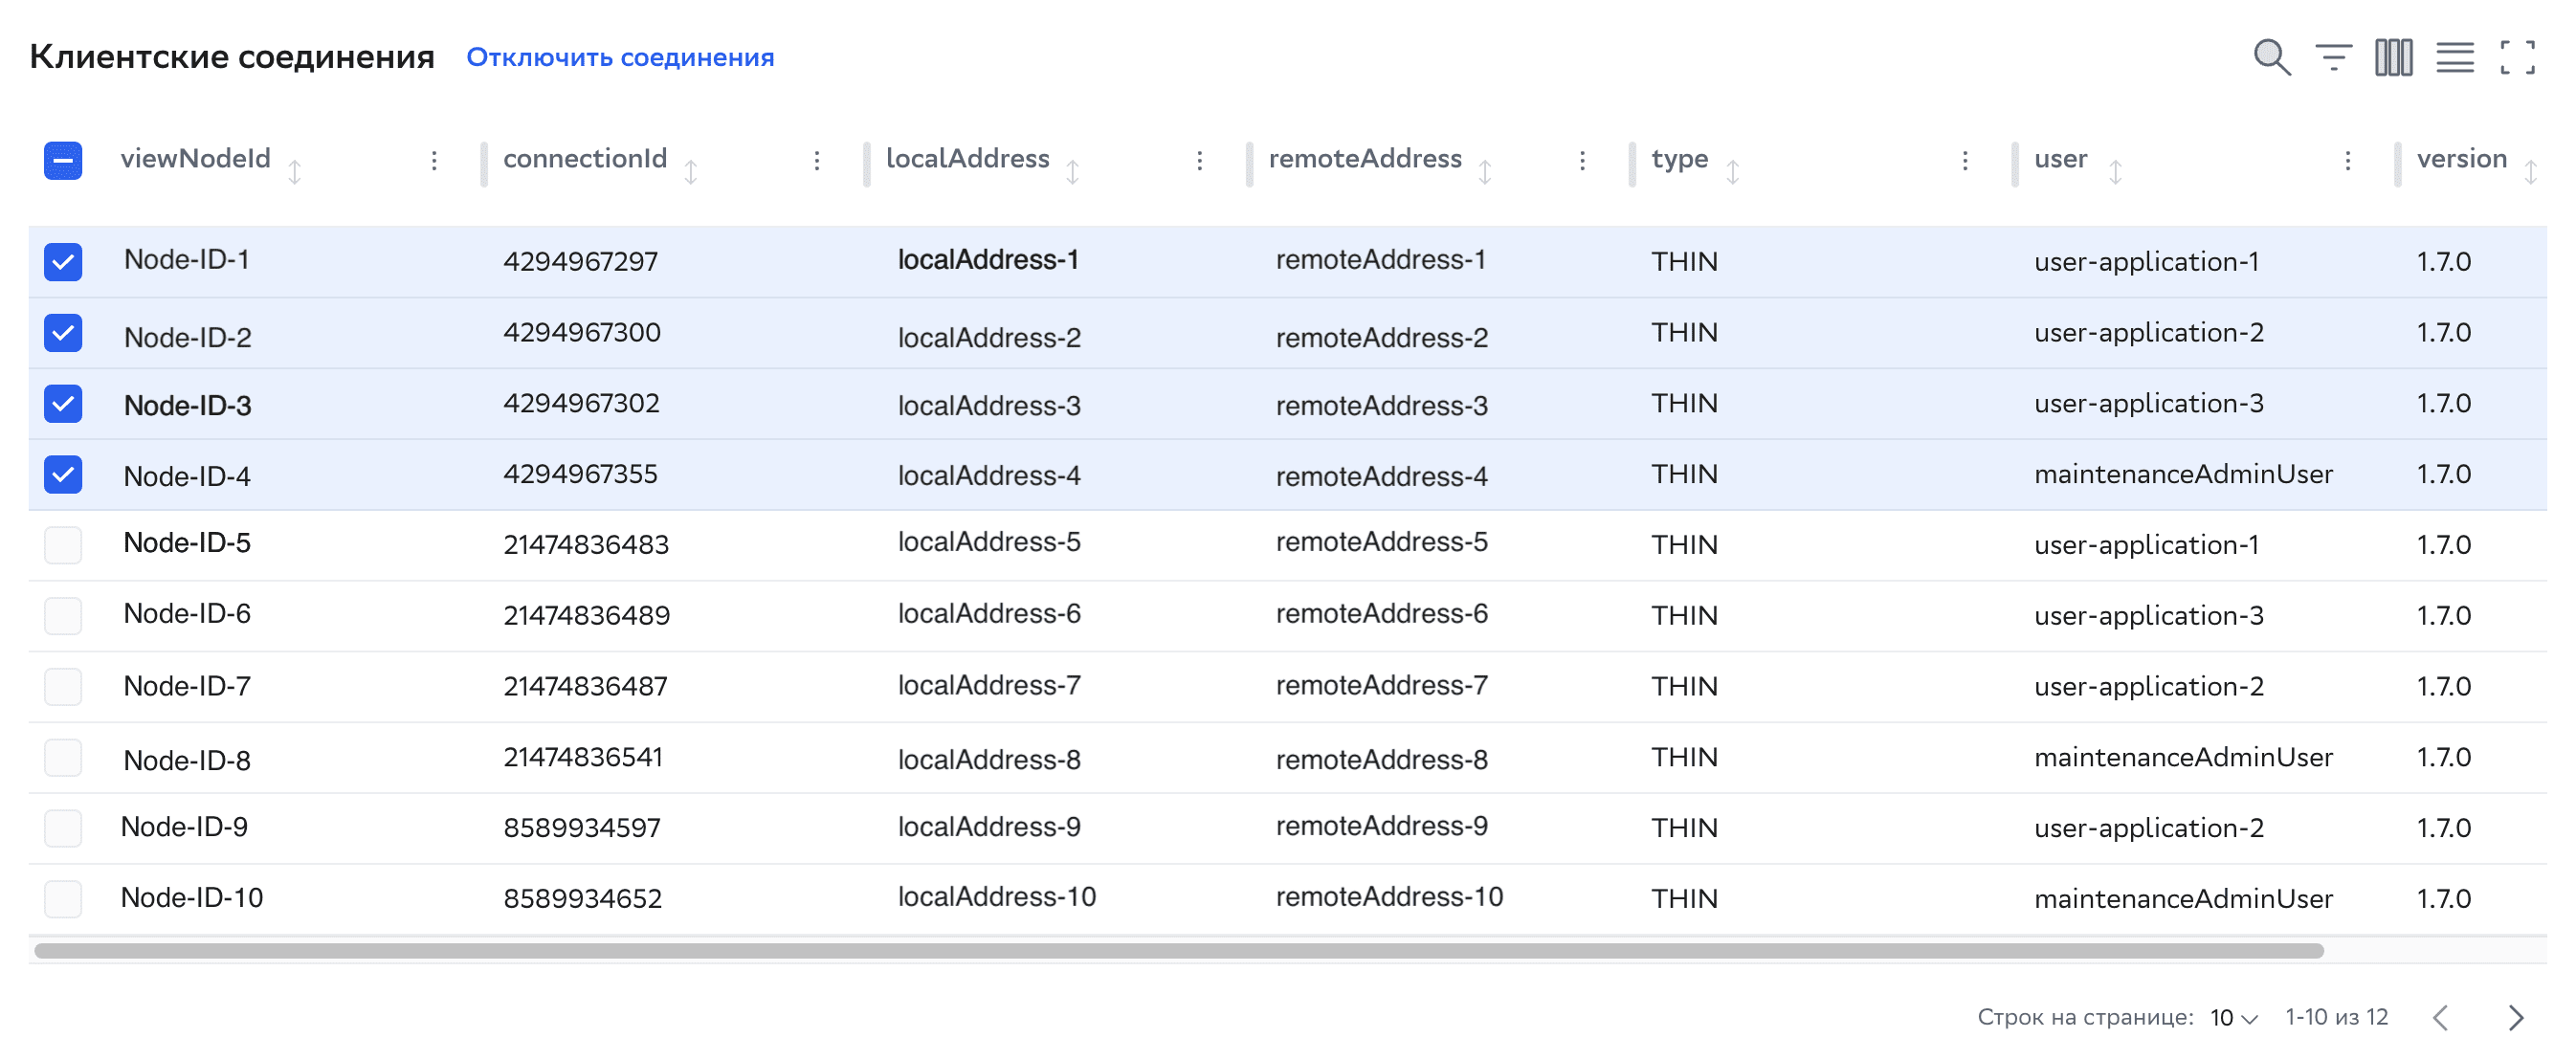The height and width of the screenshot is (1060, 2576).
Task: Sort by the connectionId column arrow
Action: pyautogui.click(x=690, y=171)
